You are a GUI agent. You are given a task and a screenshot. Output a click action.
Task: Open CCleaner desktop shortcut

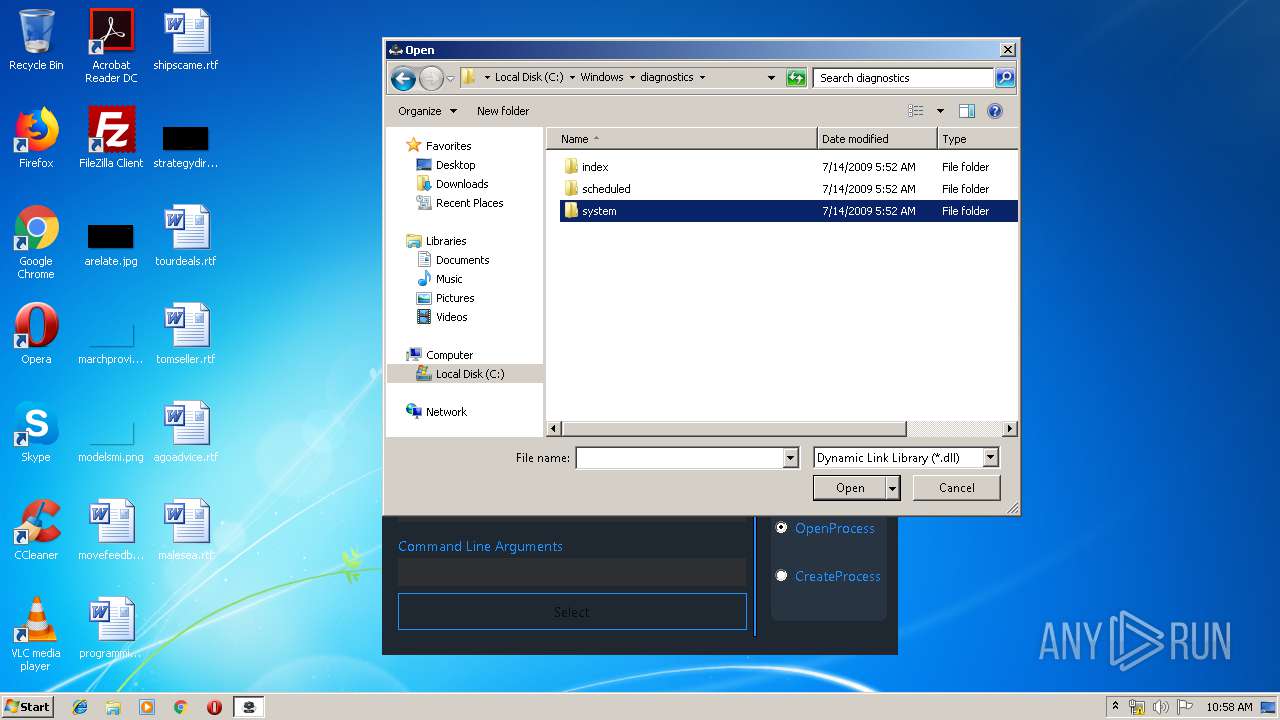pos(36,530)
